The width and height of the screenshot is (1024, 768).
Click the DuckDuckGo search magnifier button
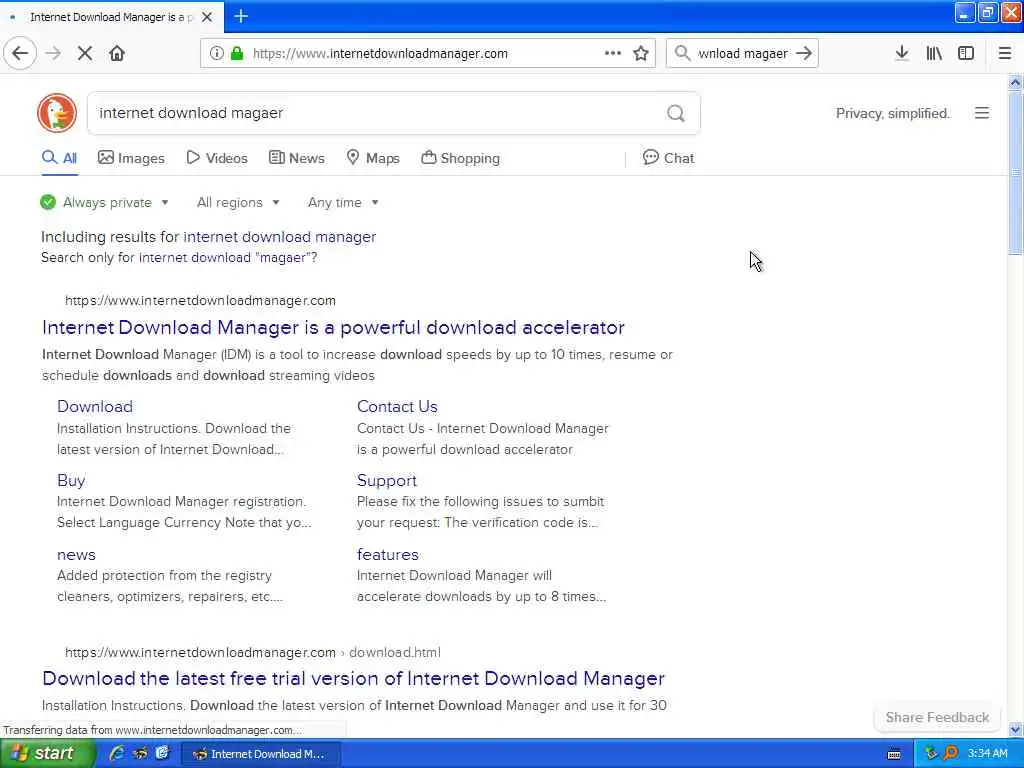676,114
